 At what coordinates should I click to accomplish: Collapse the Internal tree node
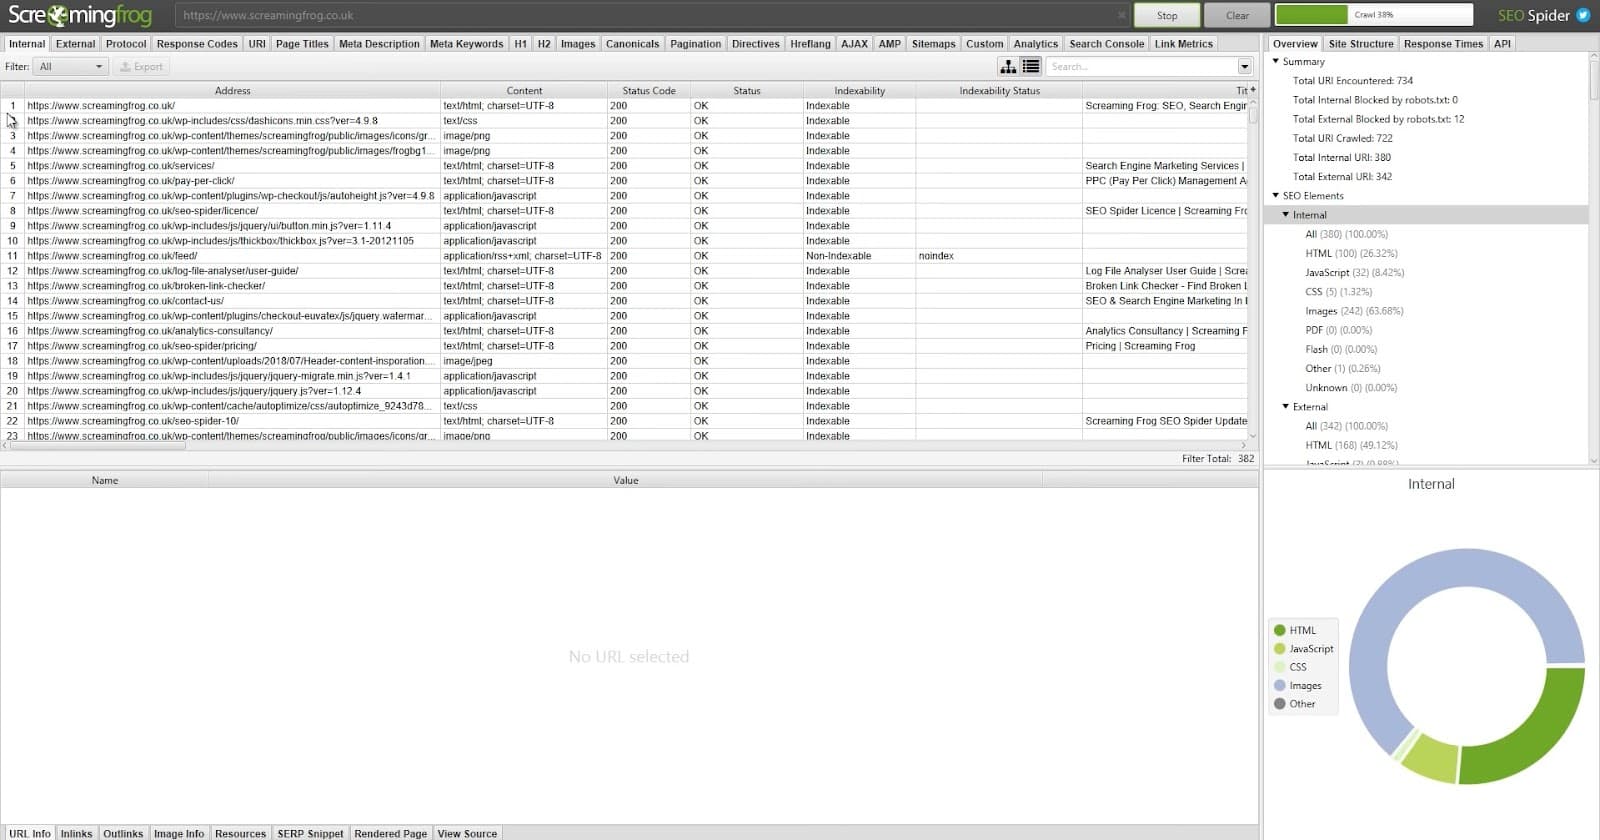tap(1286, 214)
